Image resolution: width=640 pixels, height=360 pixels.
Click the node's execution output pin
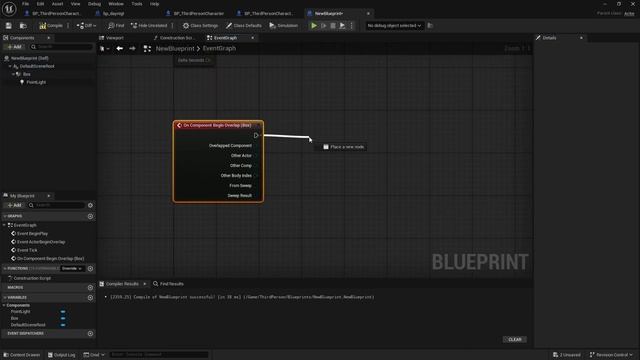pos(256,136)
